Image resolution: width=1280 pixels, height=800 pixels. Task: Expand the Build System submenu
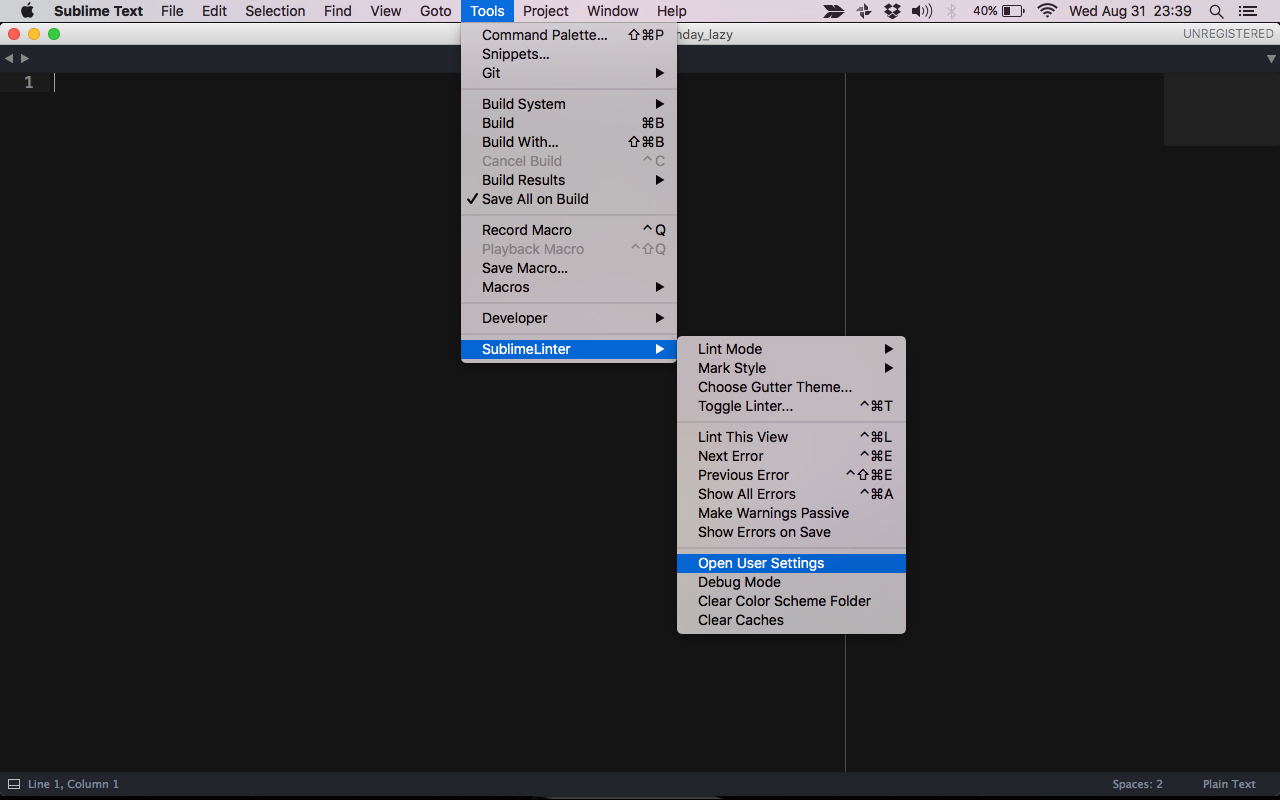569,104
